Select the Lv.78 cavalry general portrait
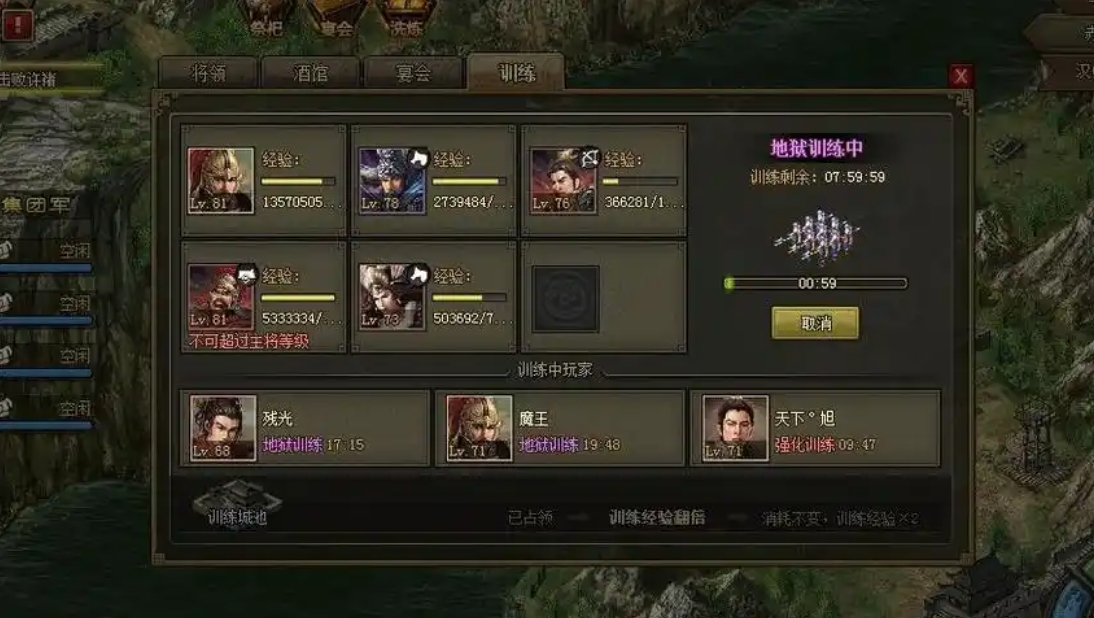Viewport: 1094px width, 618px height. pos(392,181)
